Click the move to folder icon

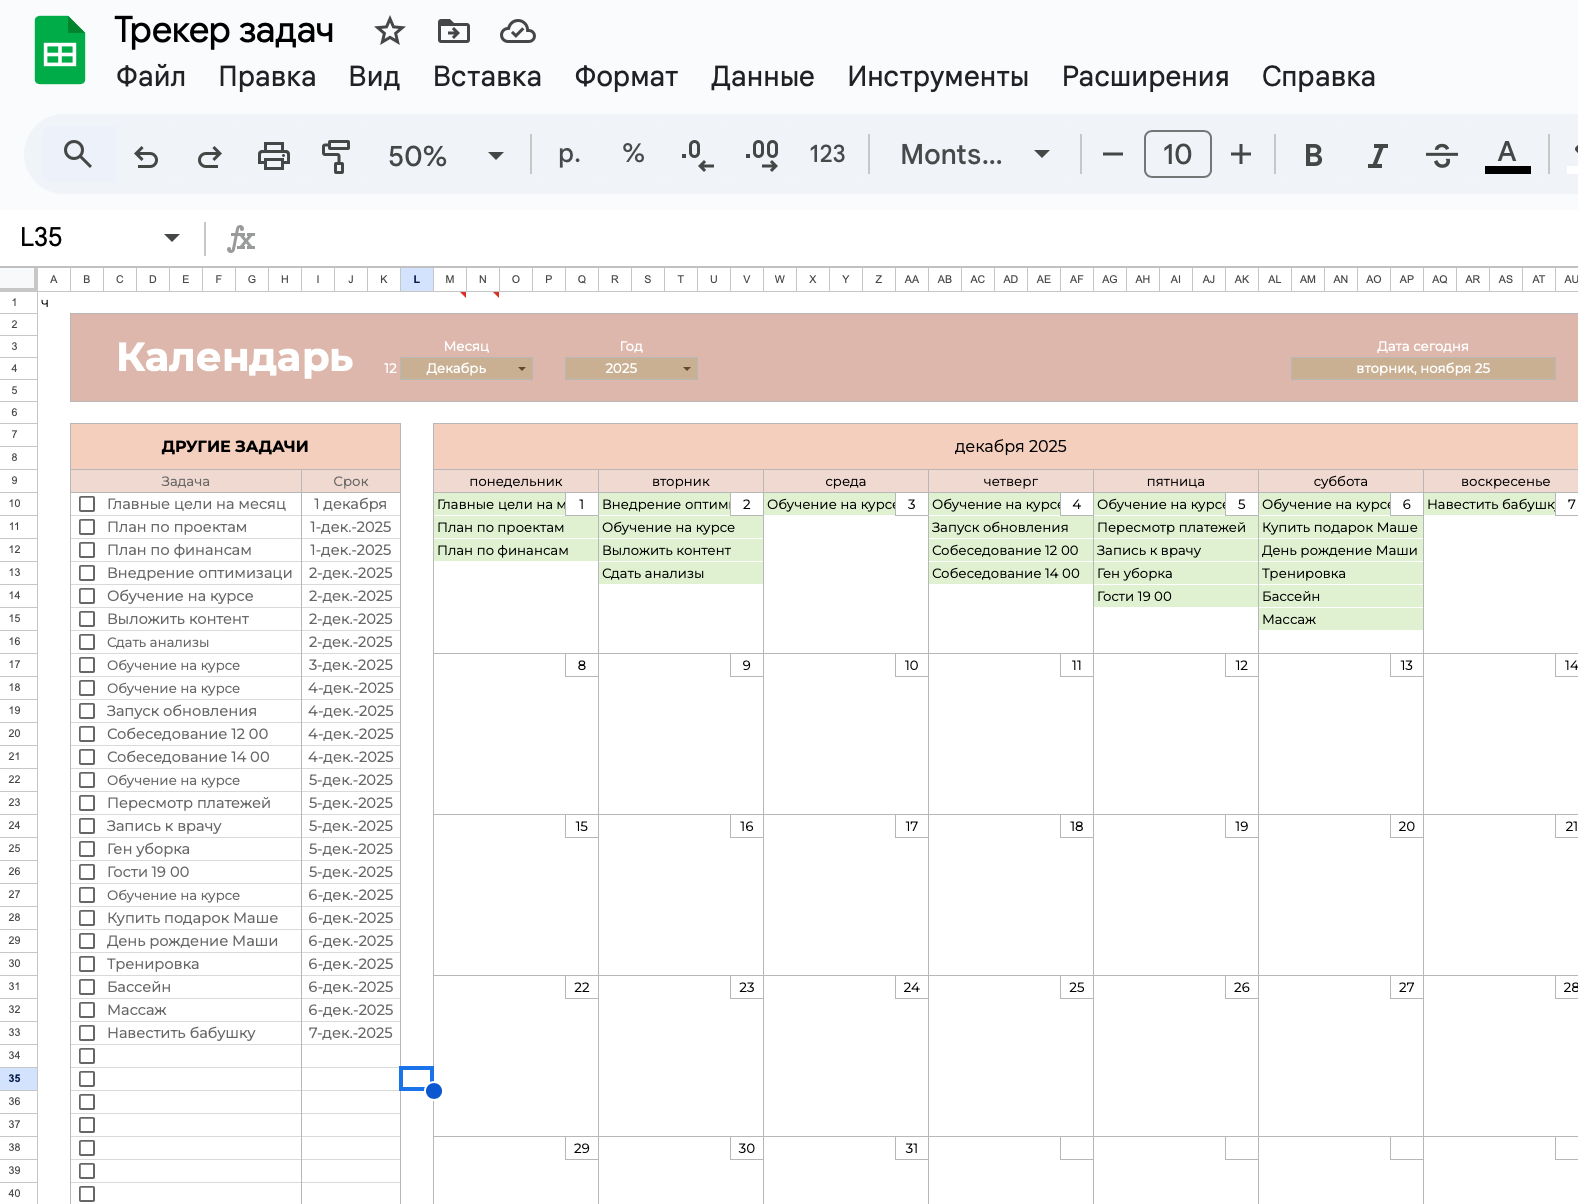point(454,32)
